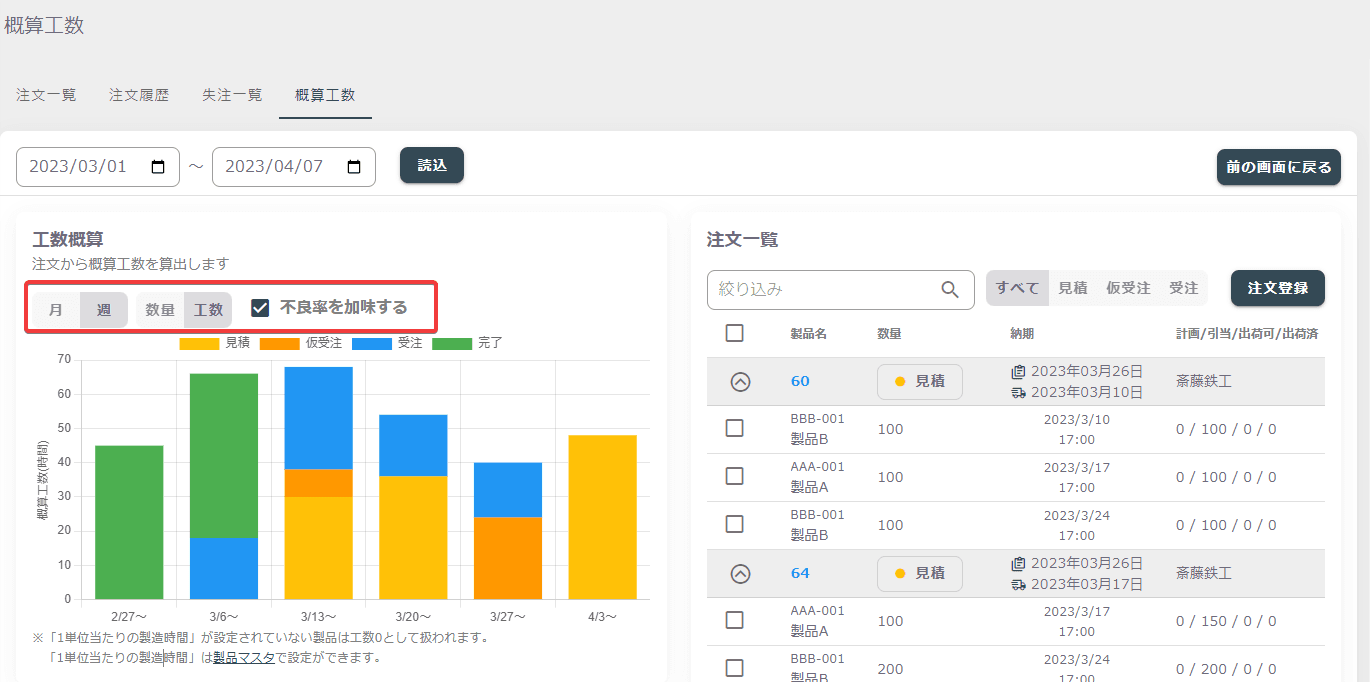
Task: Click the search magnifier in 絞り込み field
Action: pos(950,289)
